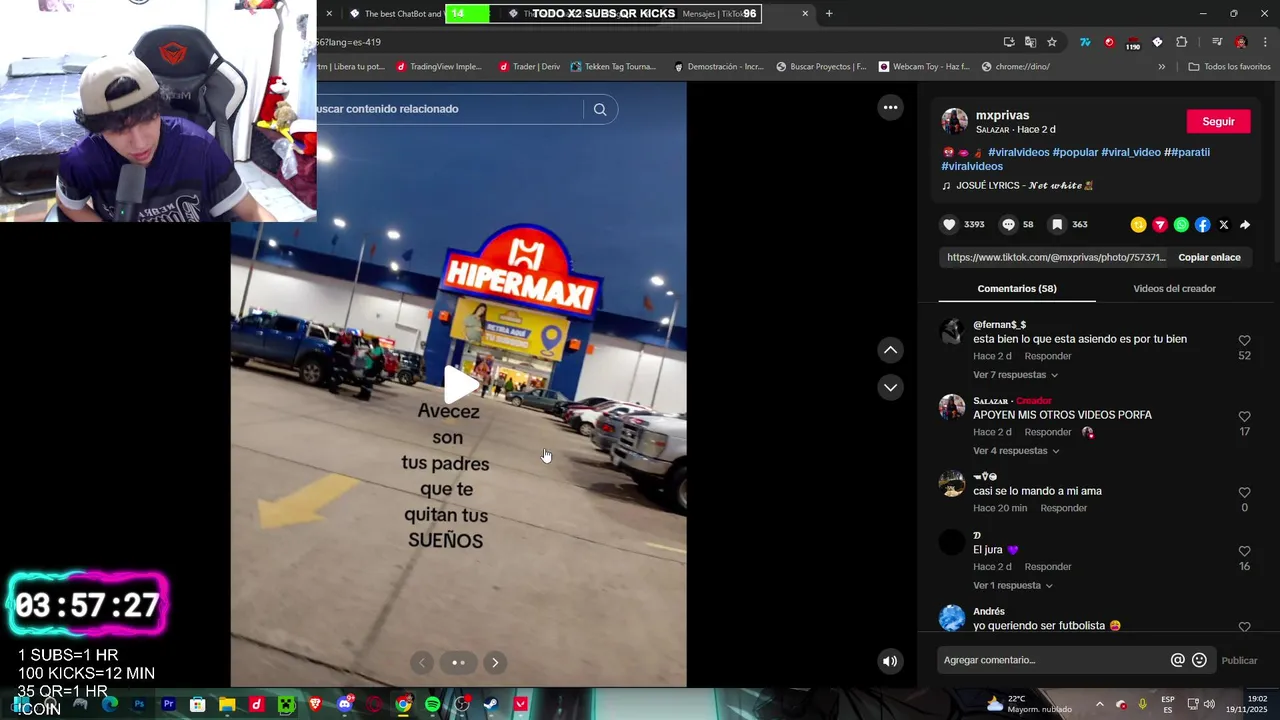The width and height of the screenshot is (1280, 720).
Task: Open the Chrome translate page icon
Action: (x=1031, y=42)
